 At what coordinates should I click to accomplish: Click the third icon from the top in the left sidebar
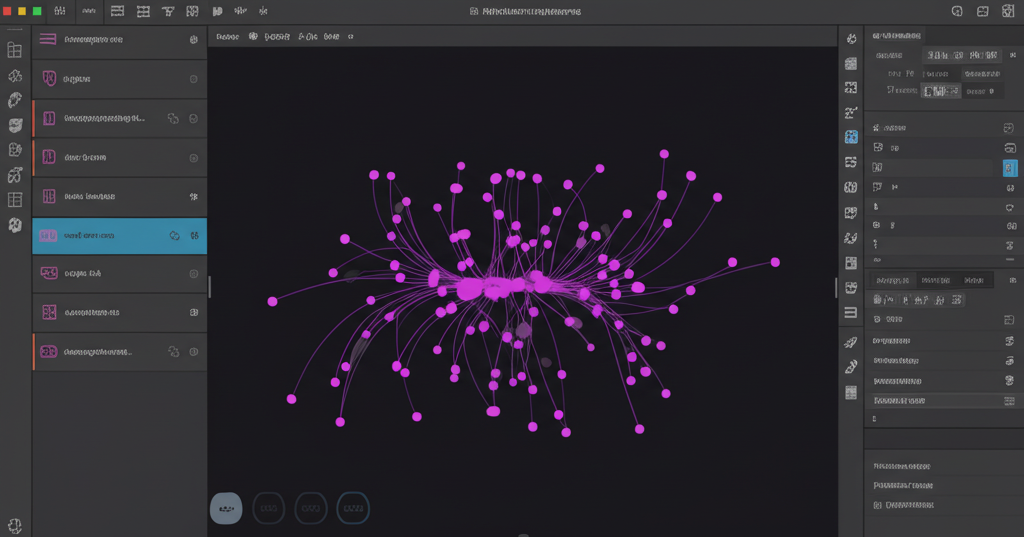point(15,100)
